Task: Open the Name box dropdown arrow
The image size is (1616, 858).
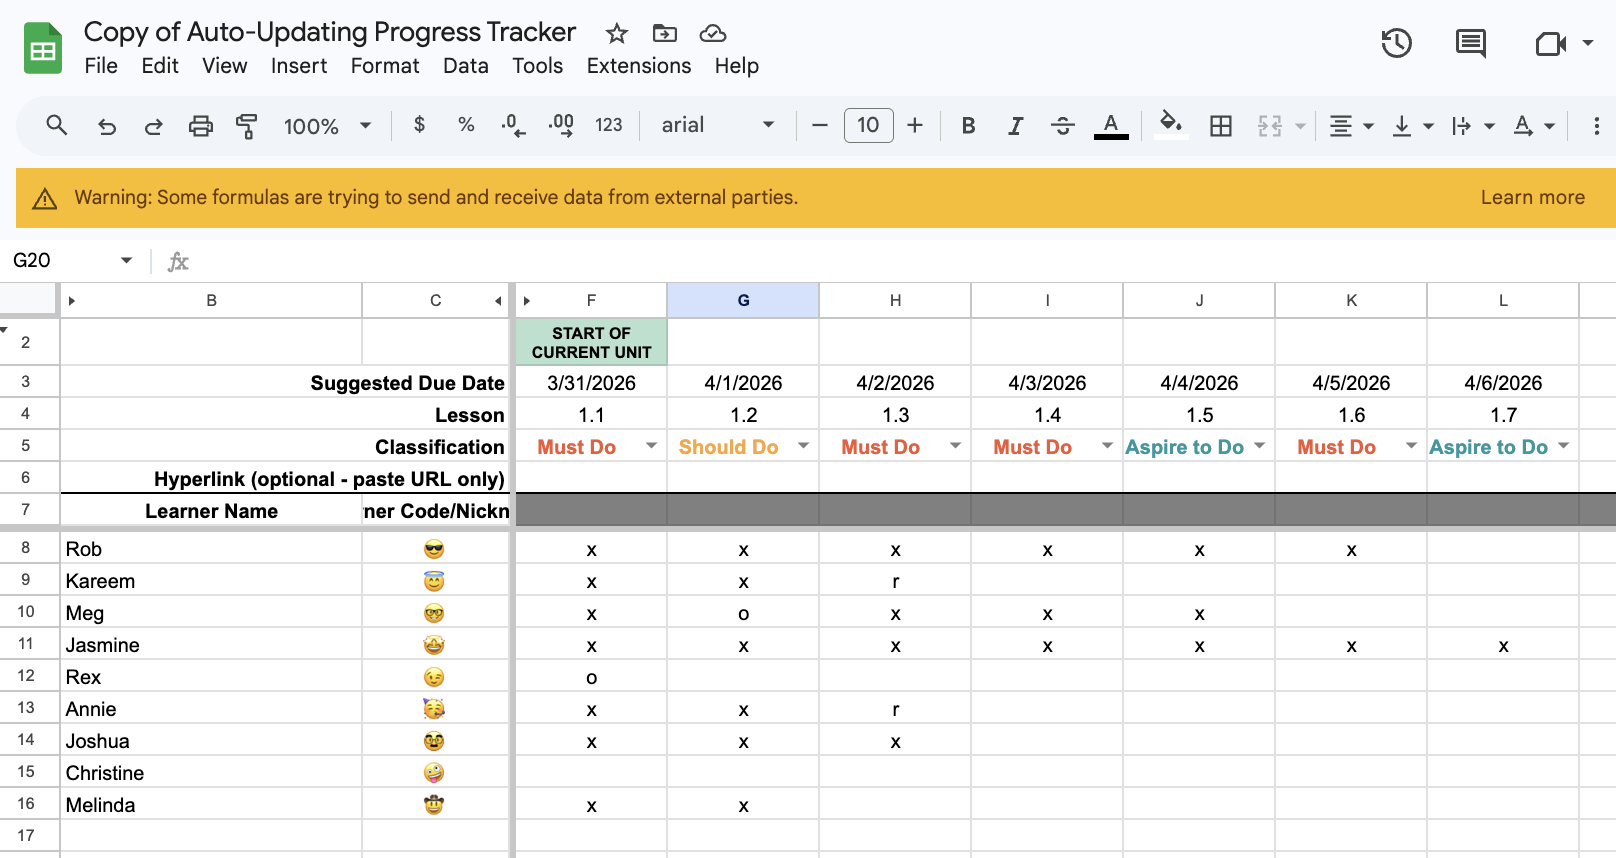Action: 126,260
